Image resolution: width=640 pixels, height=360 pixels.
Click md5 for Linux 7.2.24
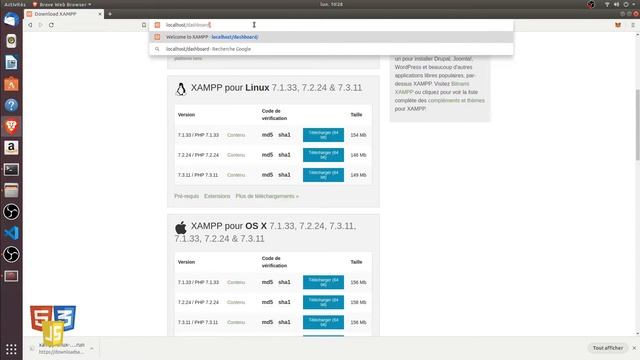tap(267, 155)
